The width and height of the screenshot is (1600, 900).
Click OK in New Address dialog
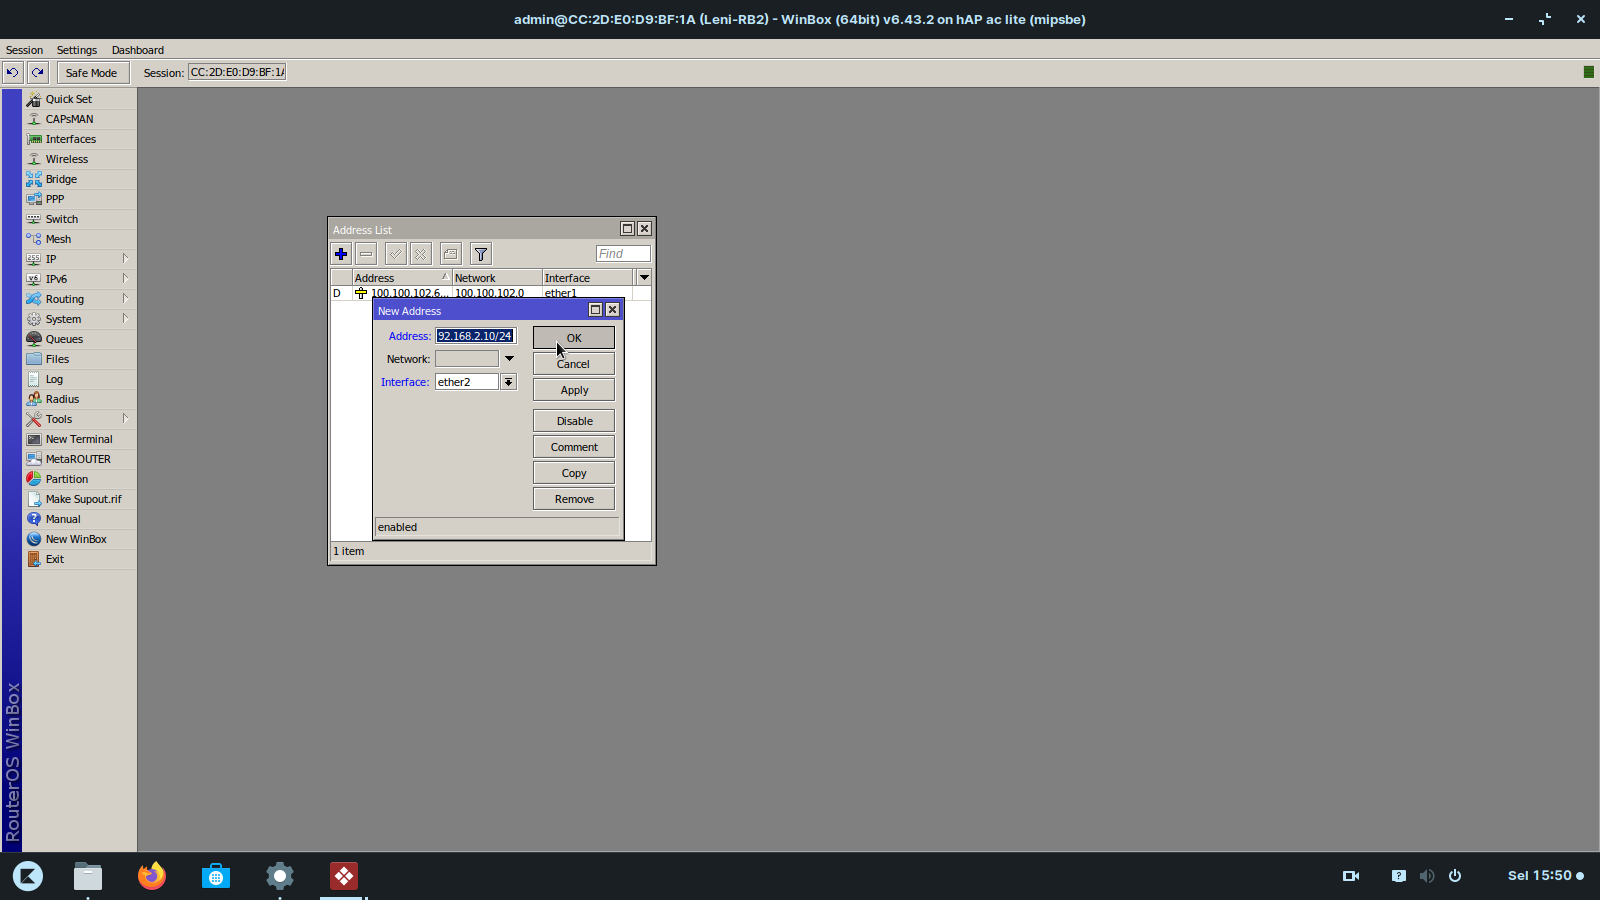pyautogui.click(x=574, y=338)
